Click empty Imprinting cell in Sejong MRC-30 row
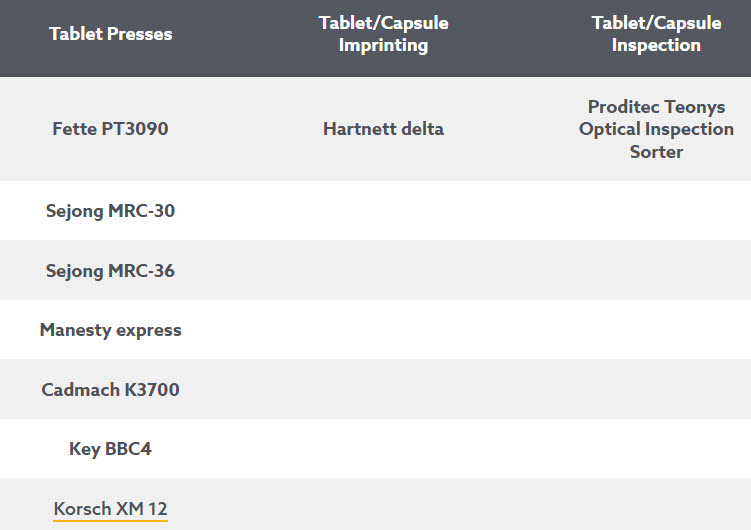The image size is (751, 530). click(383, 211)
